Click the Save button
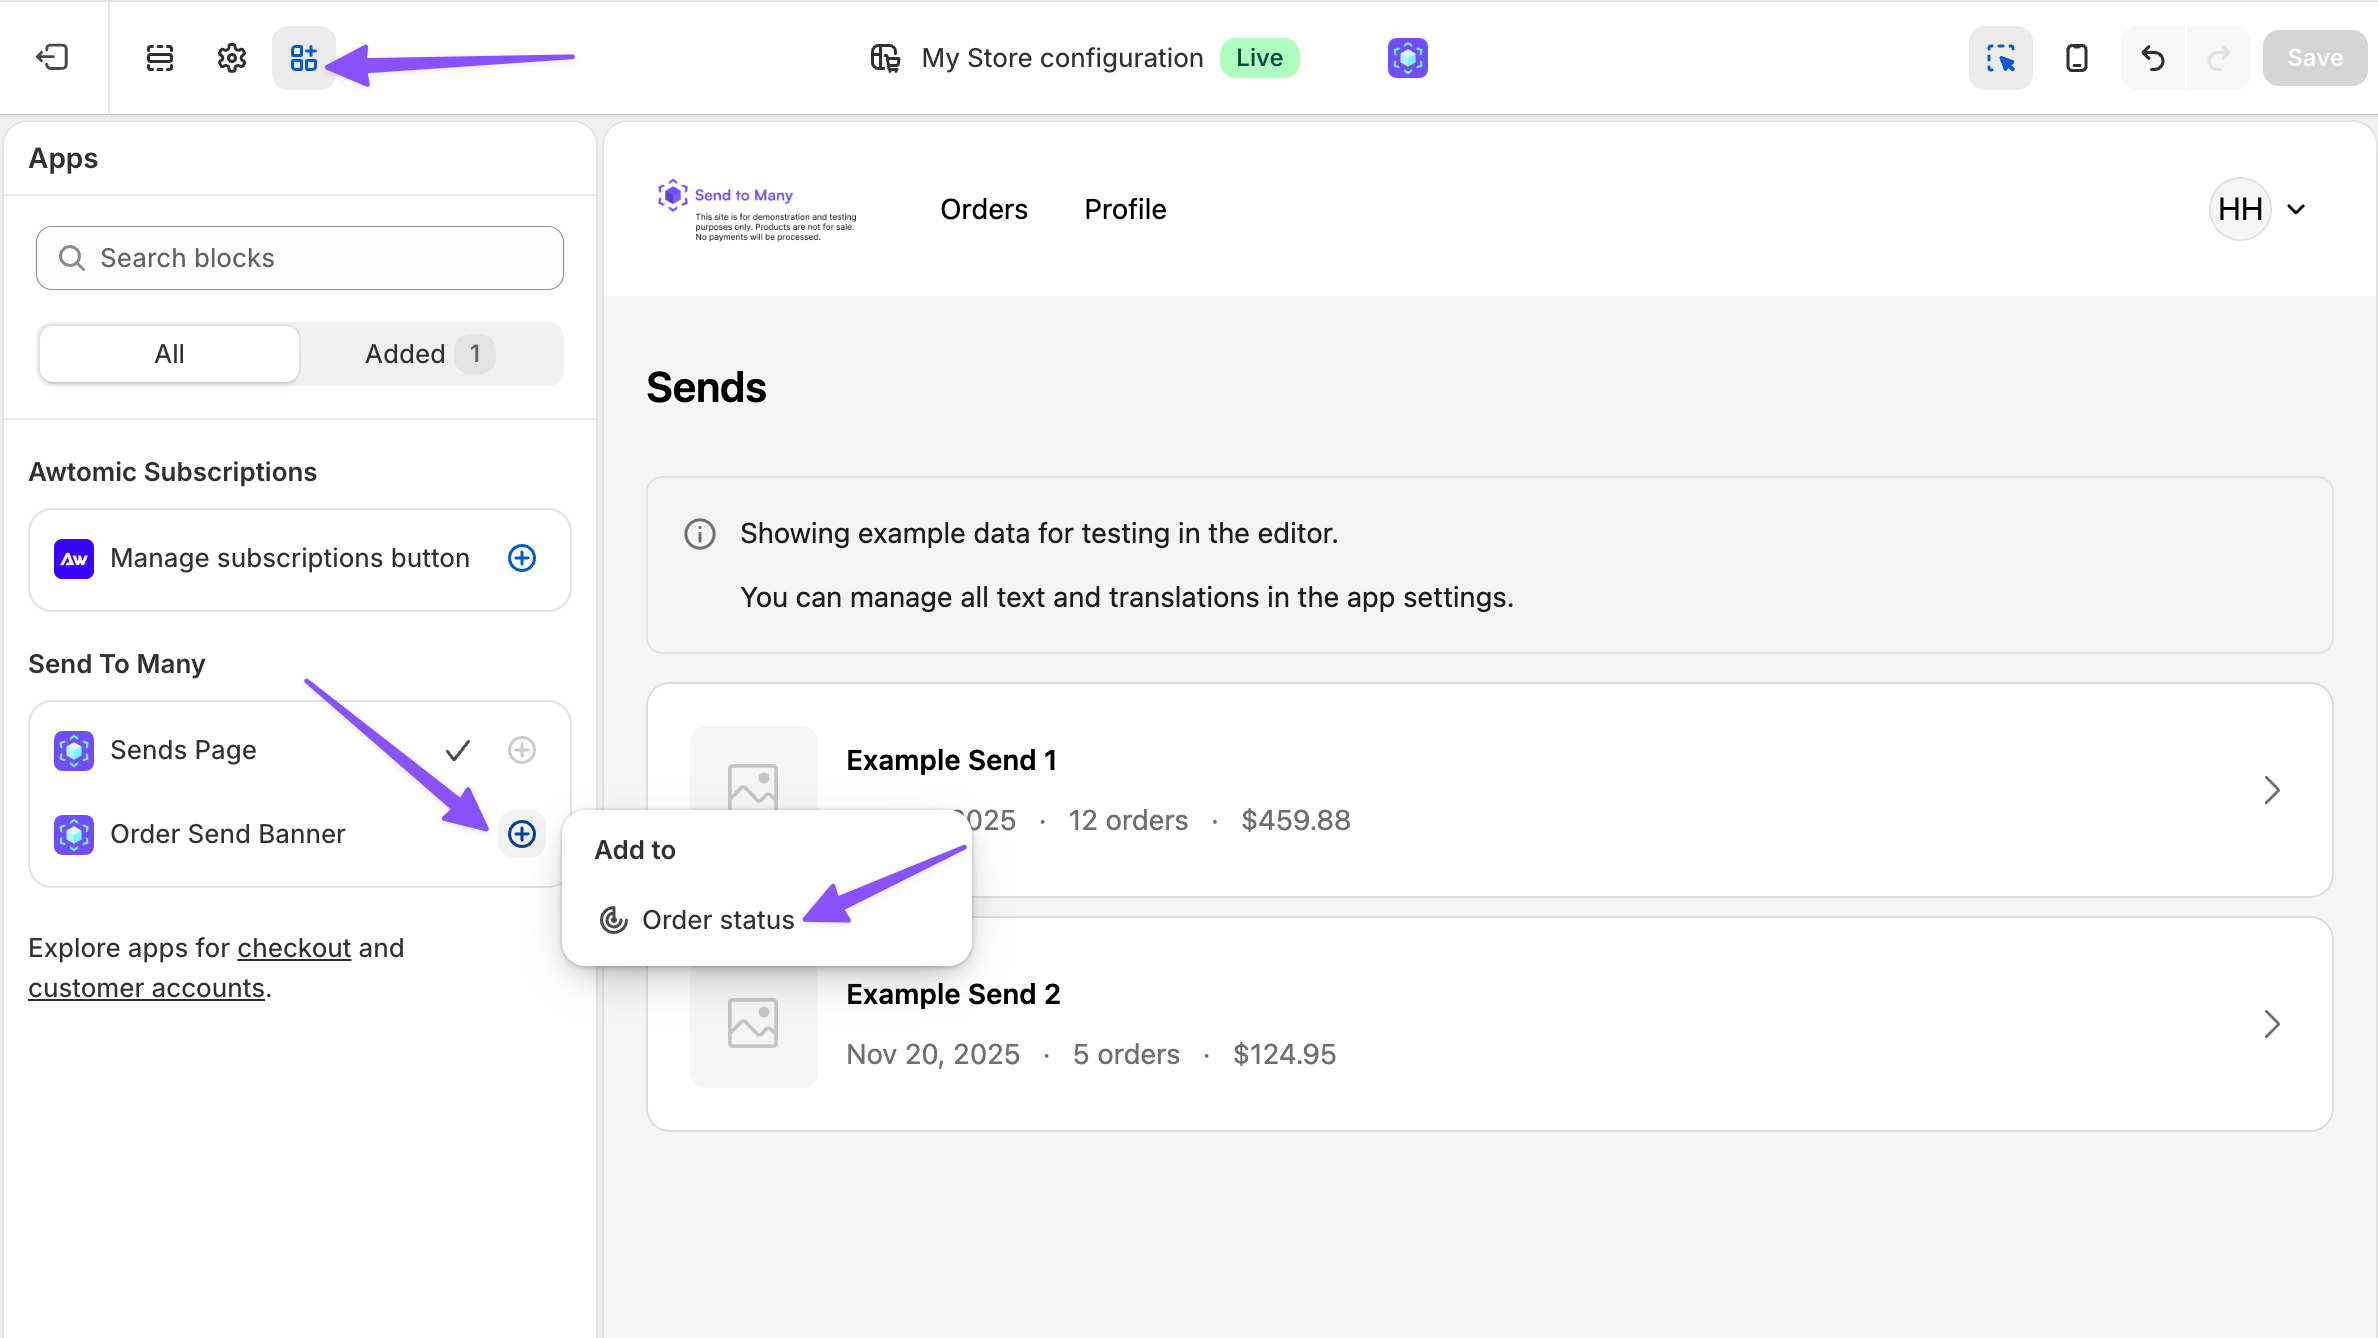Viewport: 2378px width, 1338px height. point(2314,57)
